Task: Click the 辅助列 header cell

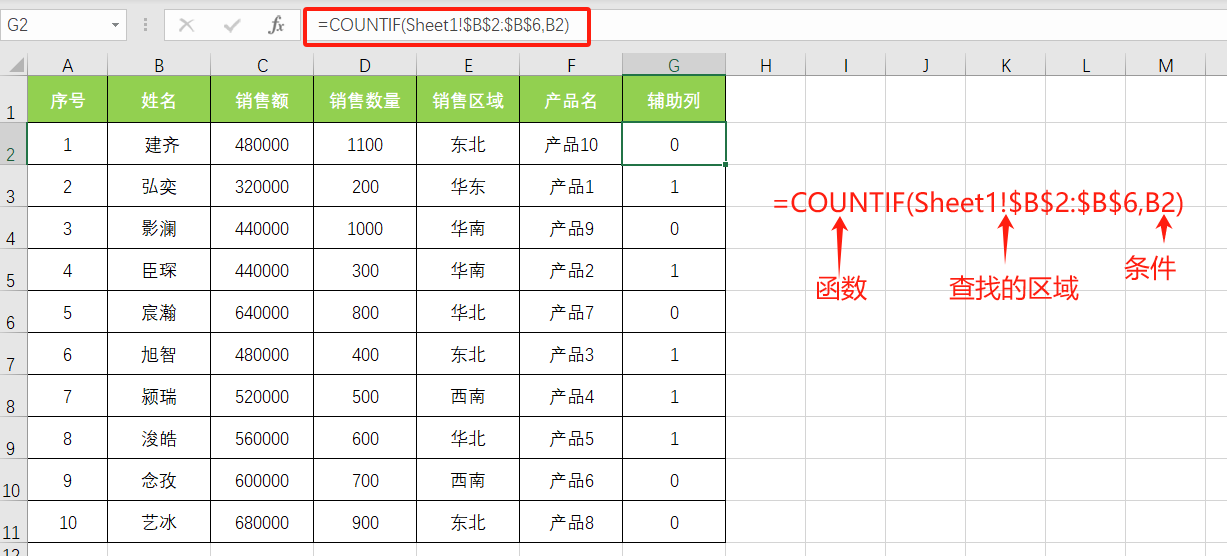Action: coord(674,100)
